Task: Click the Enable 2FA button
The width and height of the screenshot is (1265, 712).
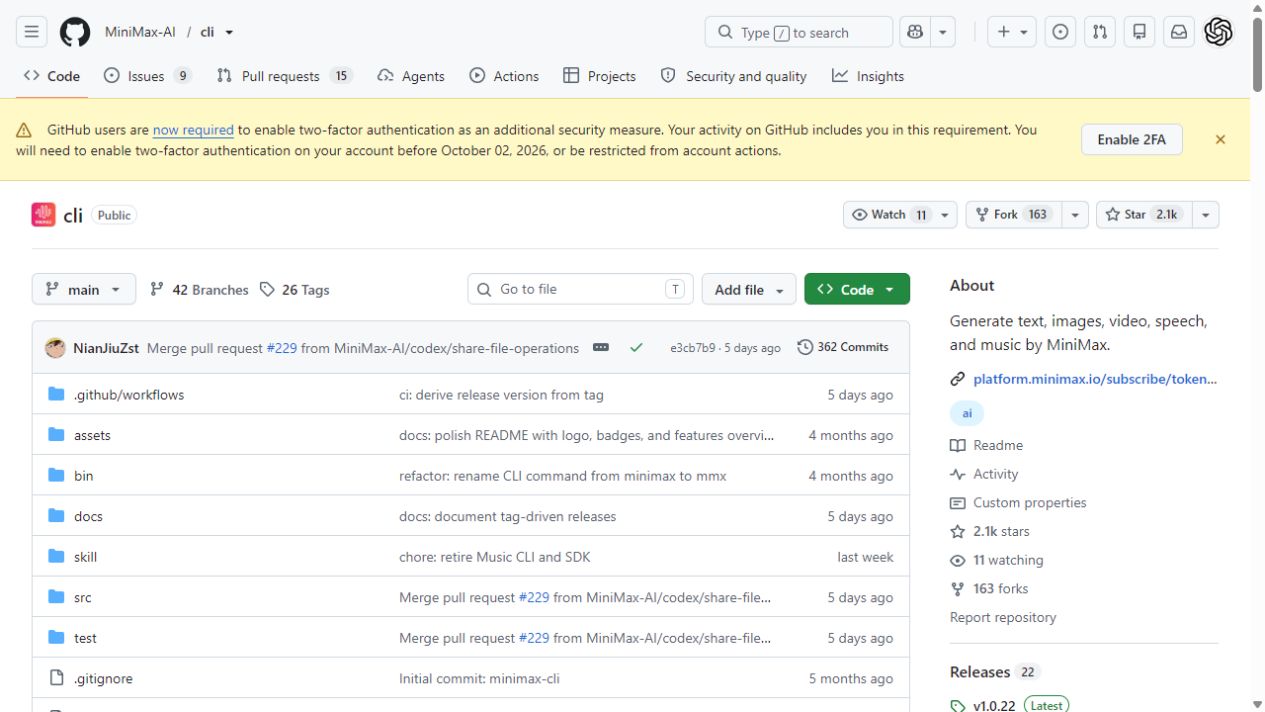Action: pyautogui.click(x=1131, y=140)
